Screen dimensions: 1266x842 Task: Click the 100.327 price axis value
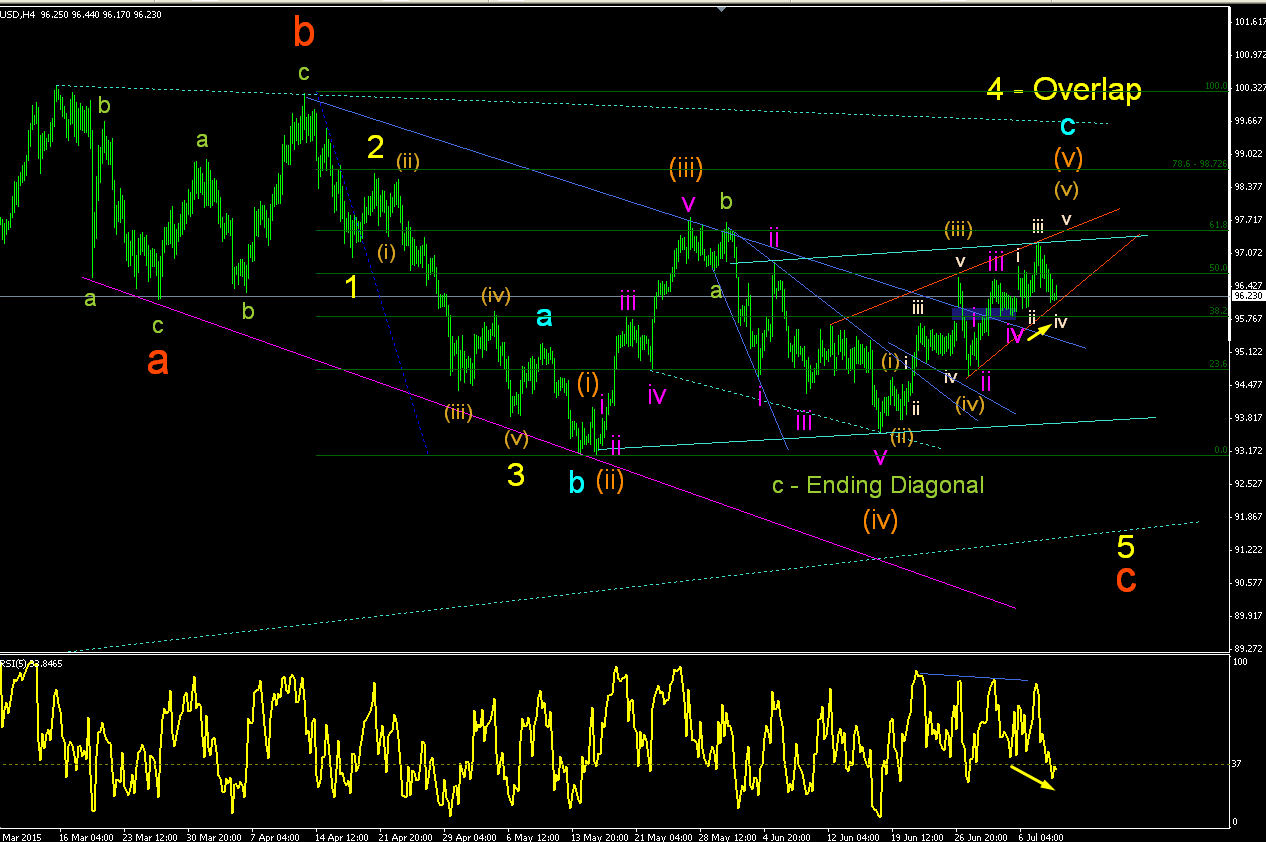tap(1248, 88)
